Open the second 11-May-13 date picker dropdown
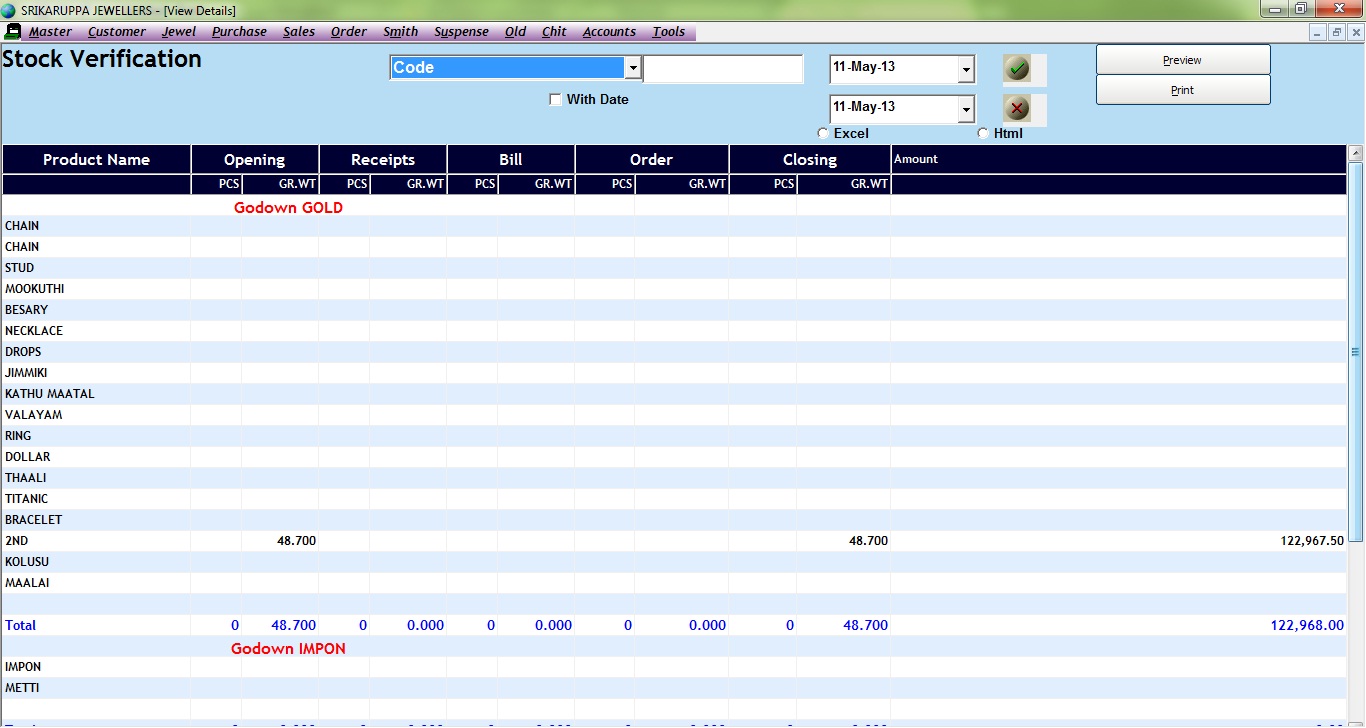 click(965, 109)
